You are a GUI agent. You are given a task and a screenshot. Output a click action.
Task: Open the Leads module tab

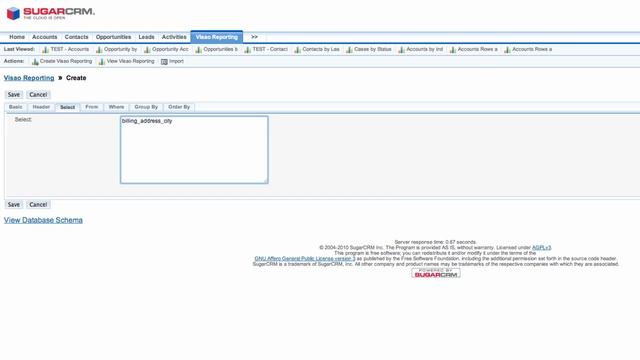[147, 37]
